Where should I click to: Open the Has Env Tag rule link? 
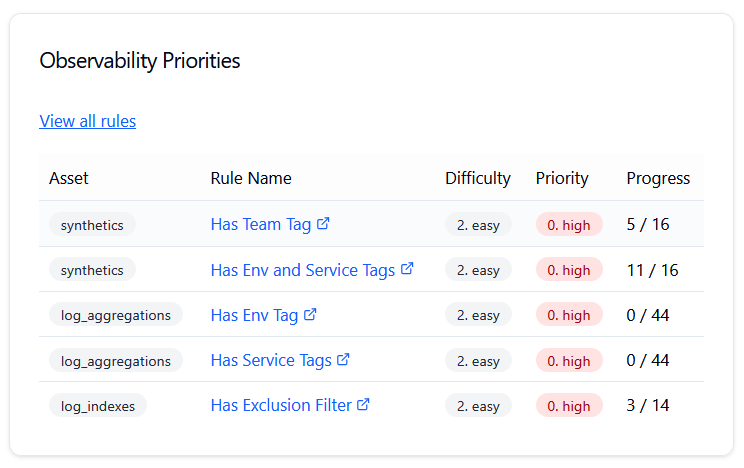click(254, 315)
